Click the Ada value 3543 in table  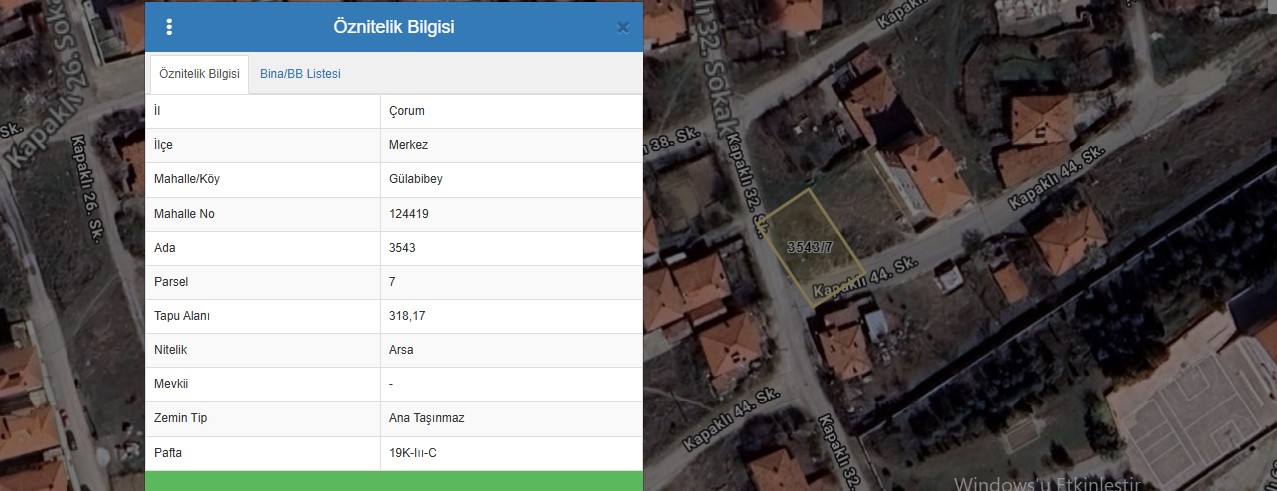(x=402, y=248)
